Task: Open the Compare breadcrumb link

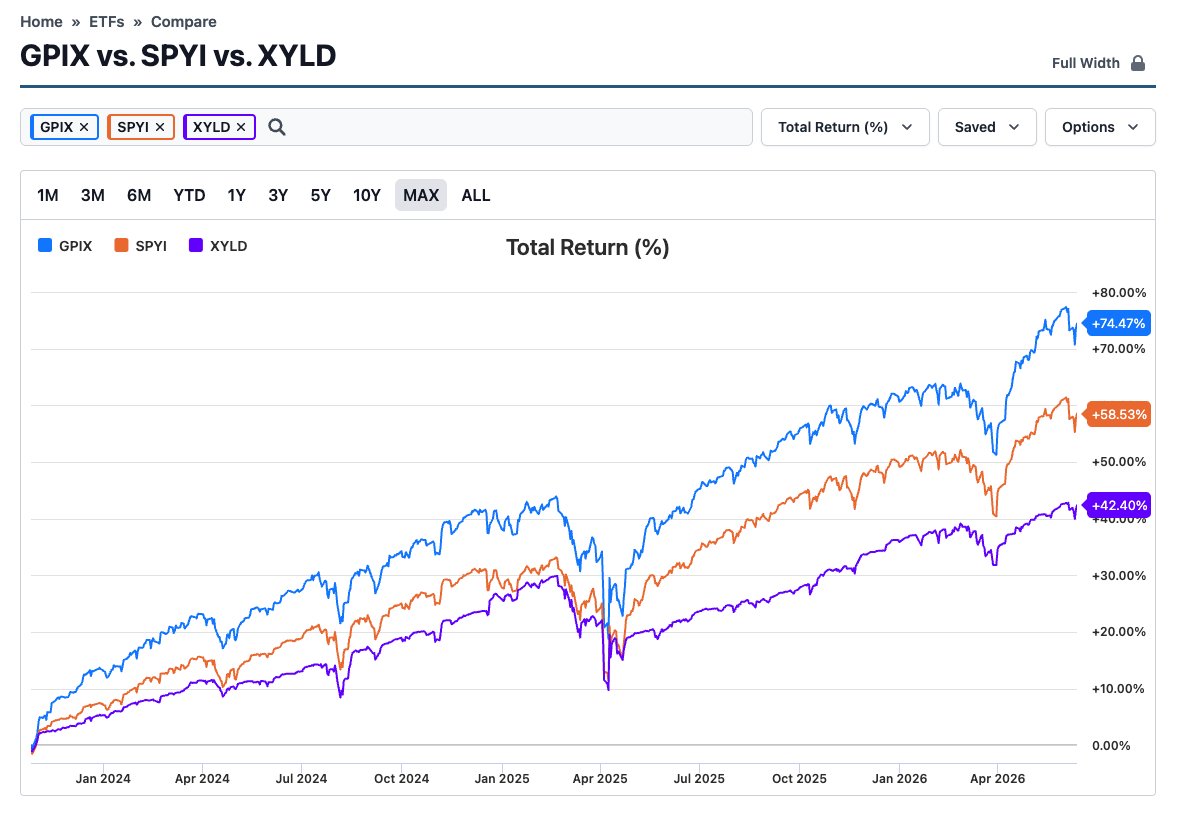Action: [183, 22]
